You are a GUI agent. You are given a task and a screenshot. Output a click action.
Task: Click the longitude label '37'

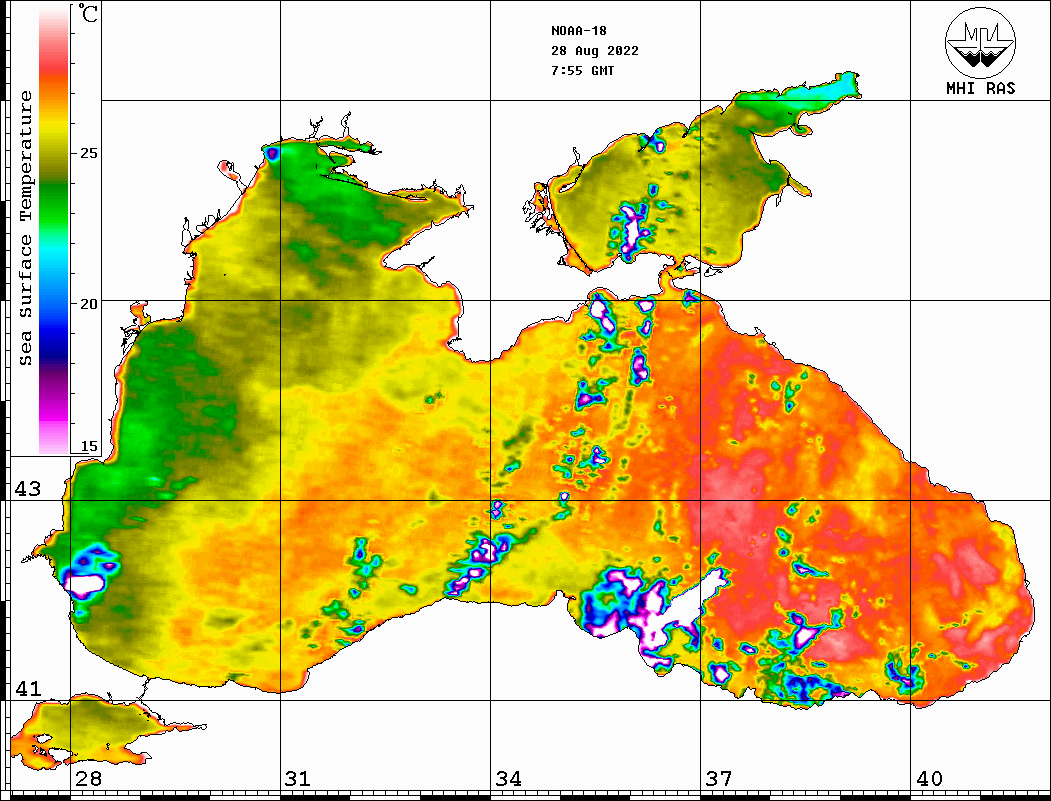click(719, 778)
